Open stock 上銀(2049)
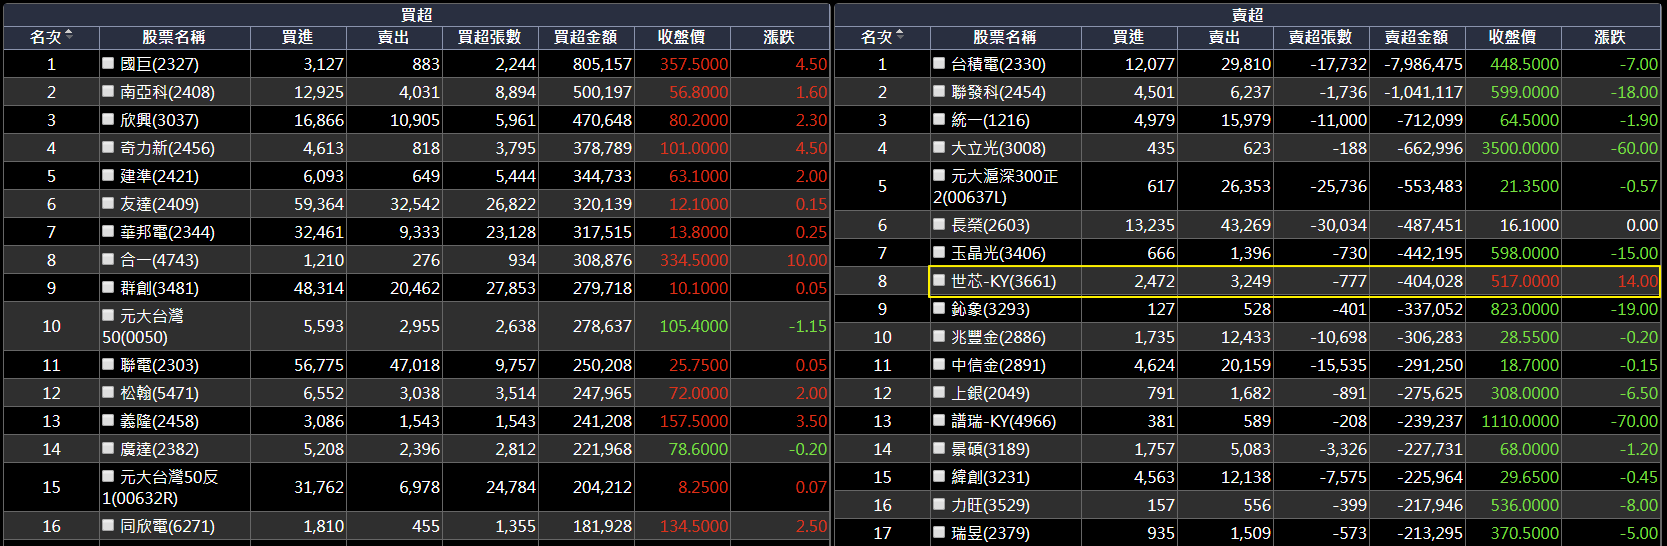 tap(990, 393)
